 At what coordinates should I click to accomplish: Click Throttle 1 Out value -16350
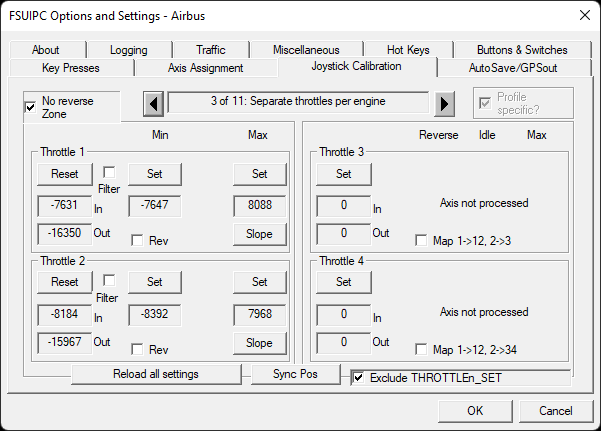(x=64, y=234)
